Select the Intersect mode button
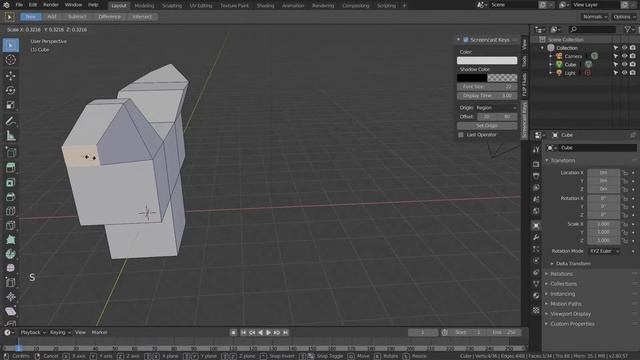640x360 pixels. coord(142,17)
